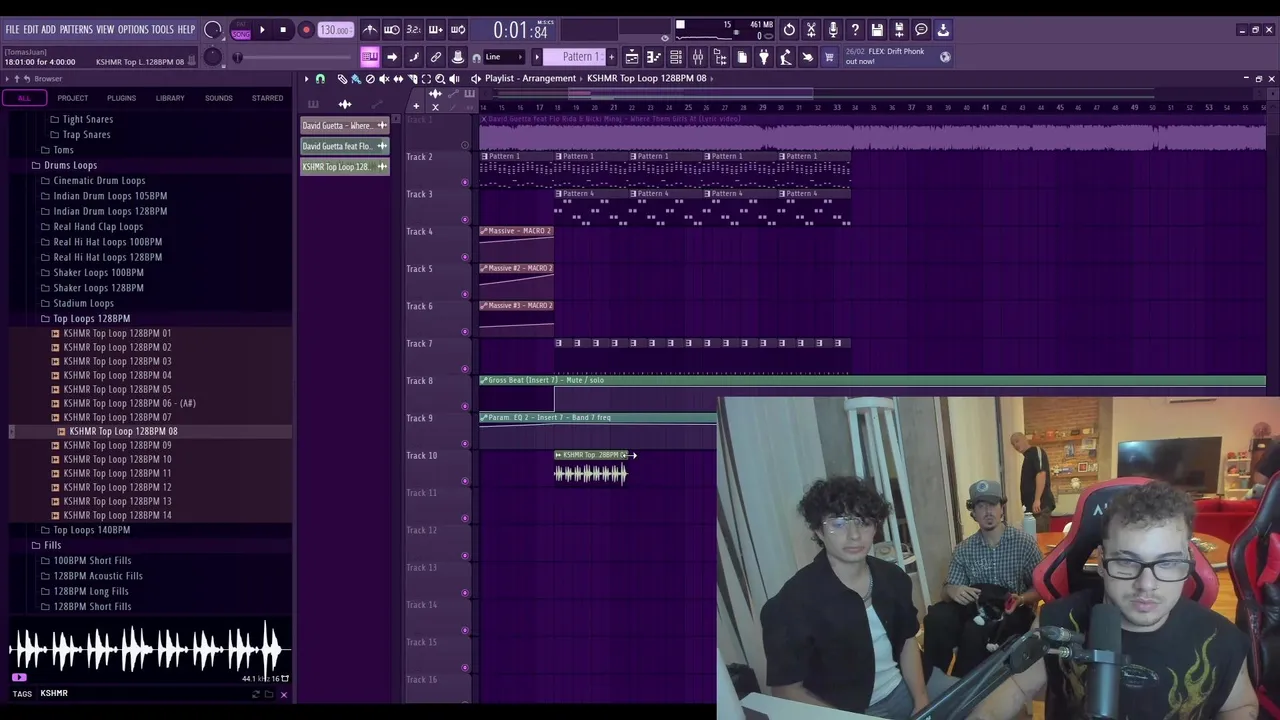Select the playlist mute tool
Screen dimensions: 1280x720
tap(384, 79)
